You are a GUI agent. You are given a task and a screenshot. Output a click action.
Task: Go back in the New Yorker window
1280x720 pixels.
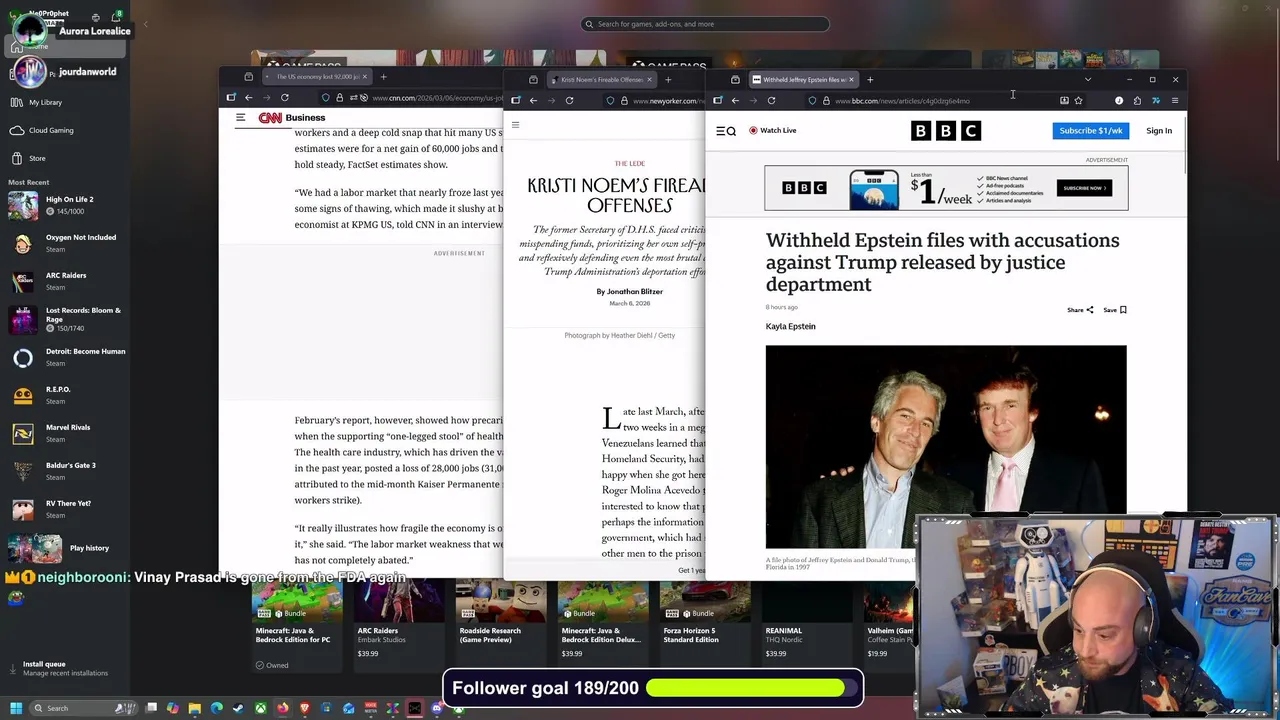tap(533, 100)
